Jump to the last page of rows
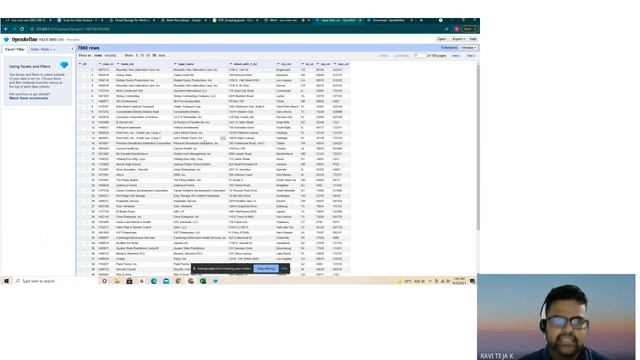Image resolution: width=640 pixels, height=360 pixels. point(471,56)
